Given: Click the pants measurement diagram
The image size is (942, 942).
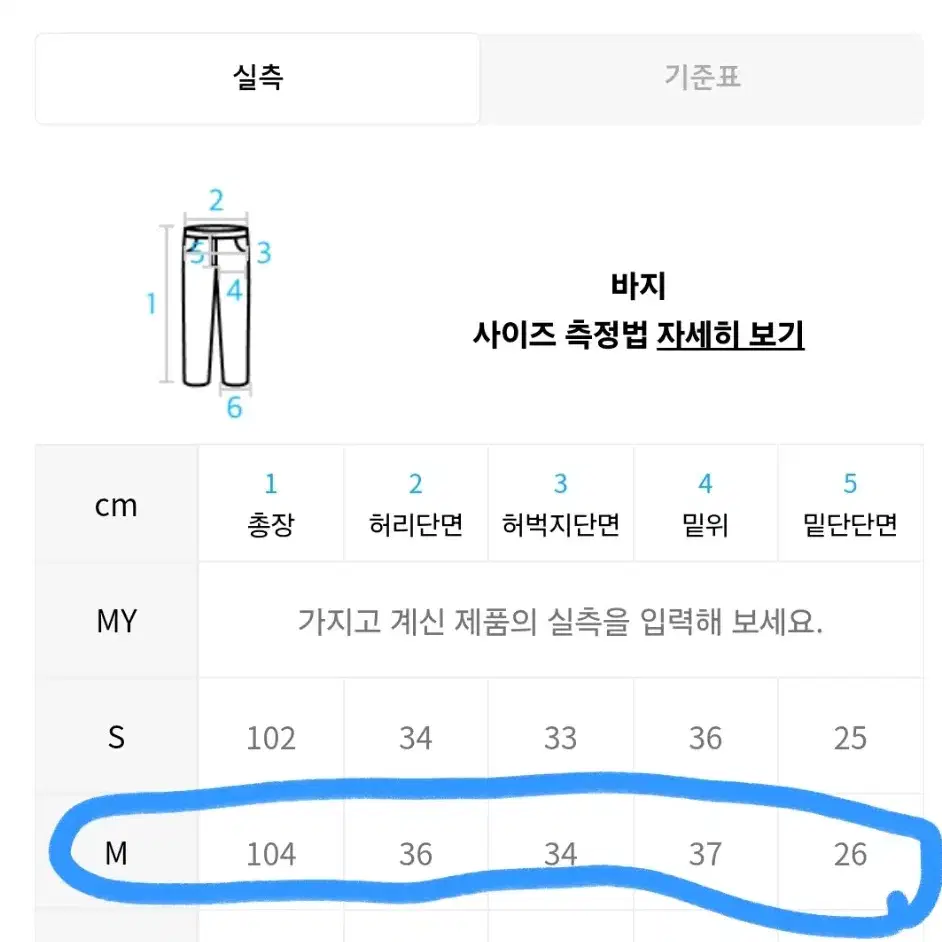Looking at the screenshot, I should tap(208, 304).
